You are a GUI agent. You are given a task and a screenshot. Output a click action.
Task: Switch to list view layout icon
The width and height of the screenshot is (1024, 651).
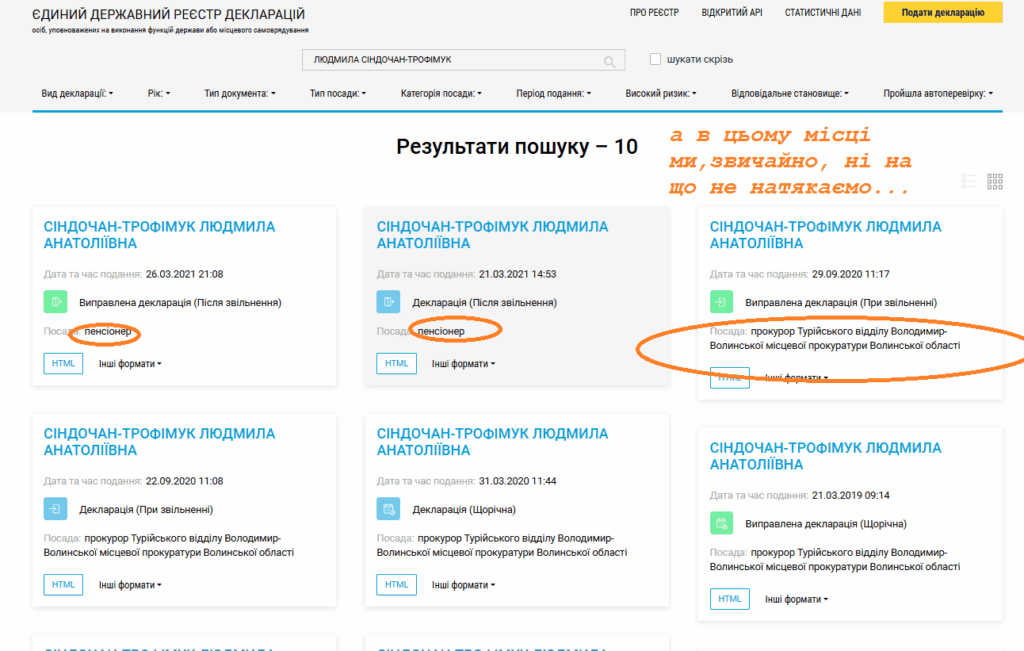968,181
